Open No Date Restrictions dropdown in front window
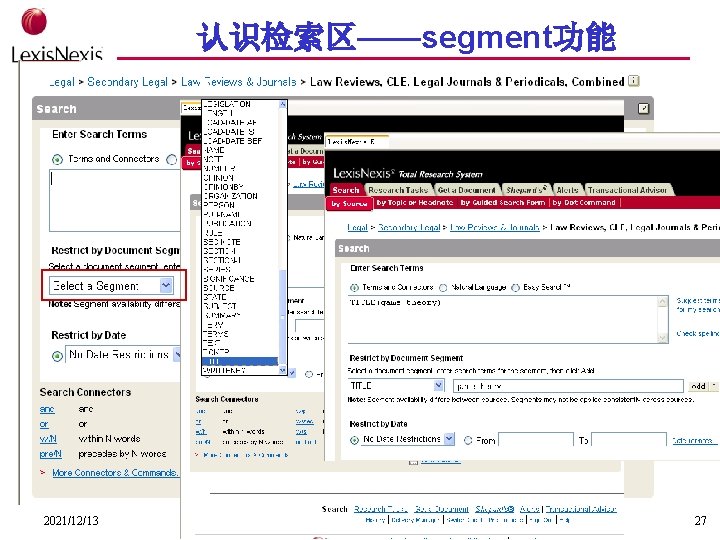This screenshot has width=720, height=540. [x=449, y=439]
